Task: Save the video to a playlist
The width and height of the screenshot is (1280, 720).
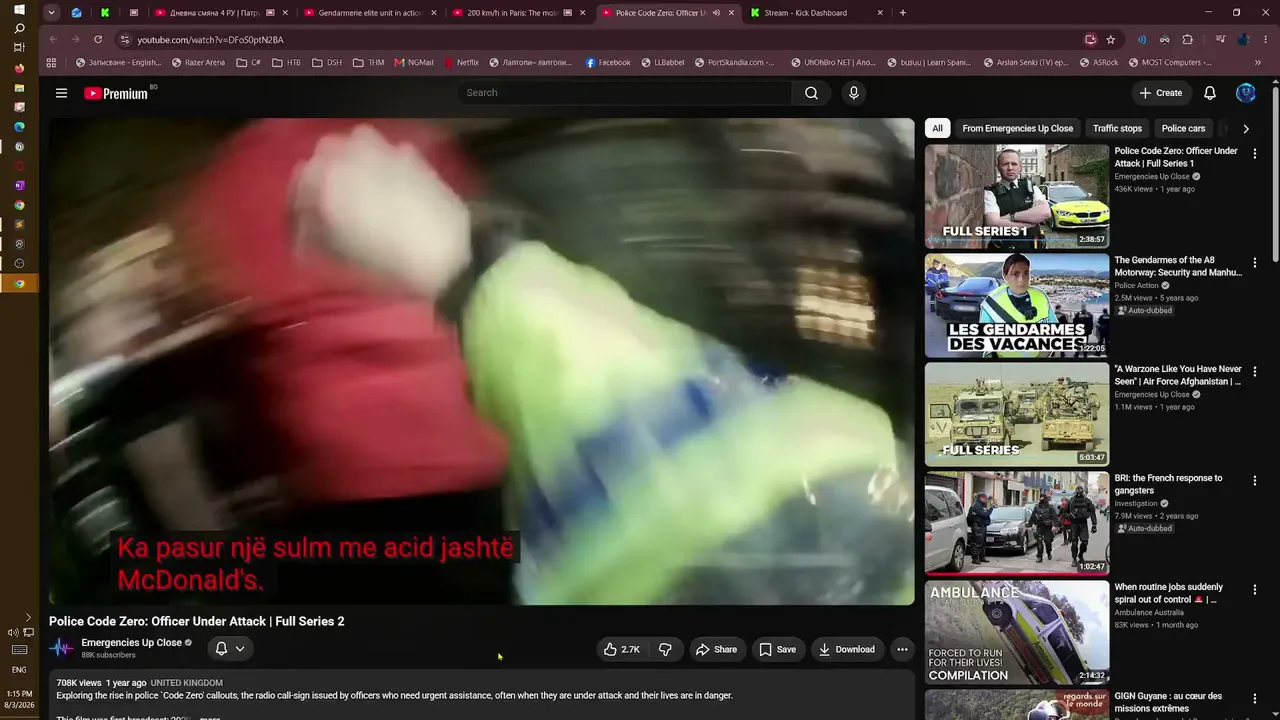Action: [x=777, y=649]
